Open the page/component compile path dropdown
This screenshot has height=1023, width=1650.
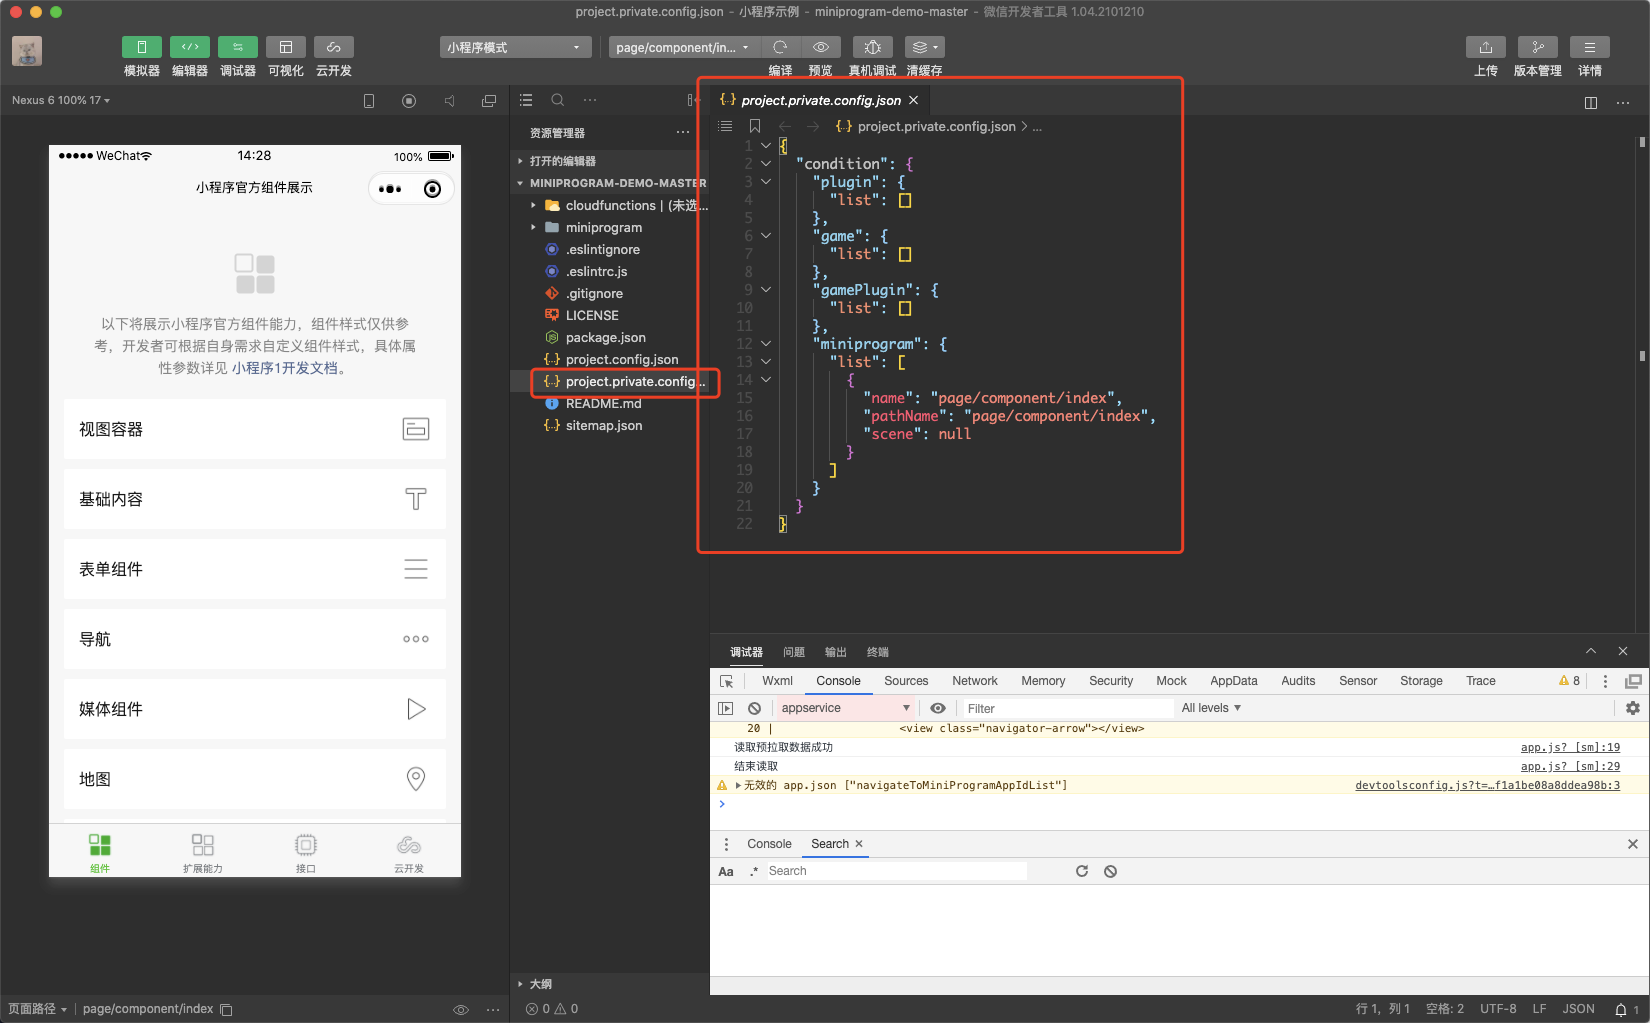tap(683, 47)
